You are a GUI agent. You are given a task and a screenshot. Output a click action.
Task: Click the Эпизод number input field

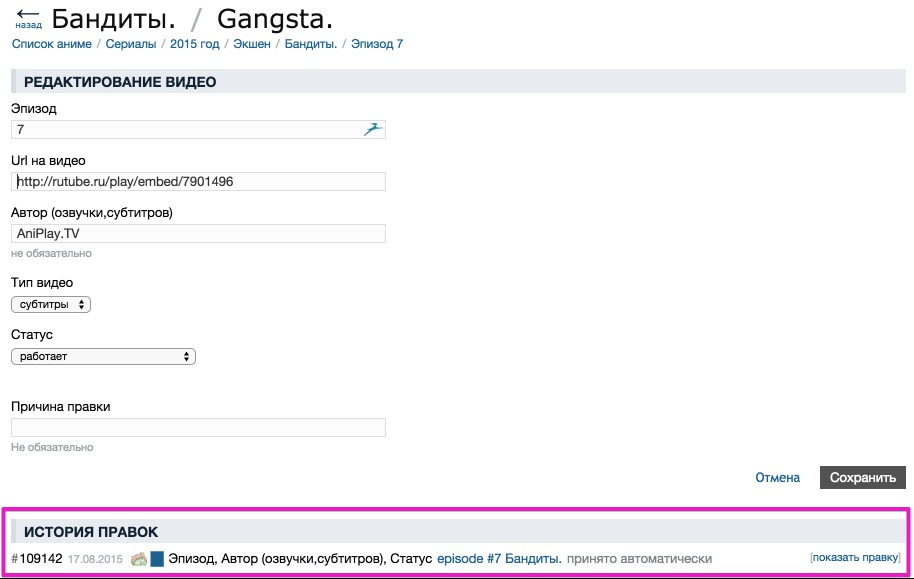[185, 129]
